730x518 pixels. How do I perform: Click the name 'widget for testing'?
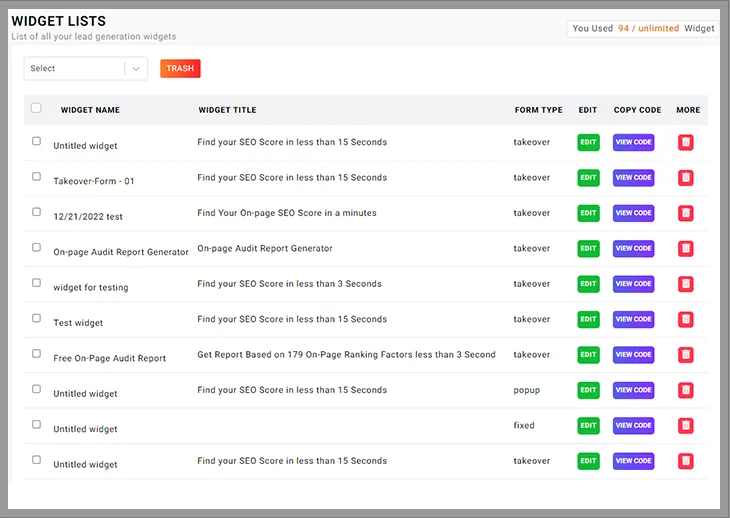click(91, 287)
